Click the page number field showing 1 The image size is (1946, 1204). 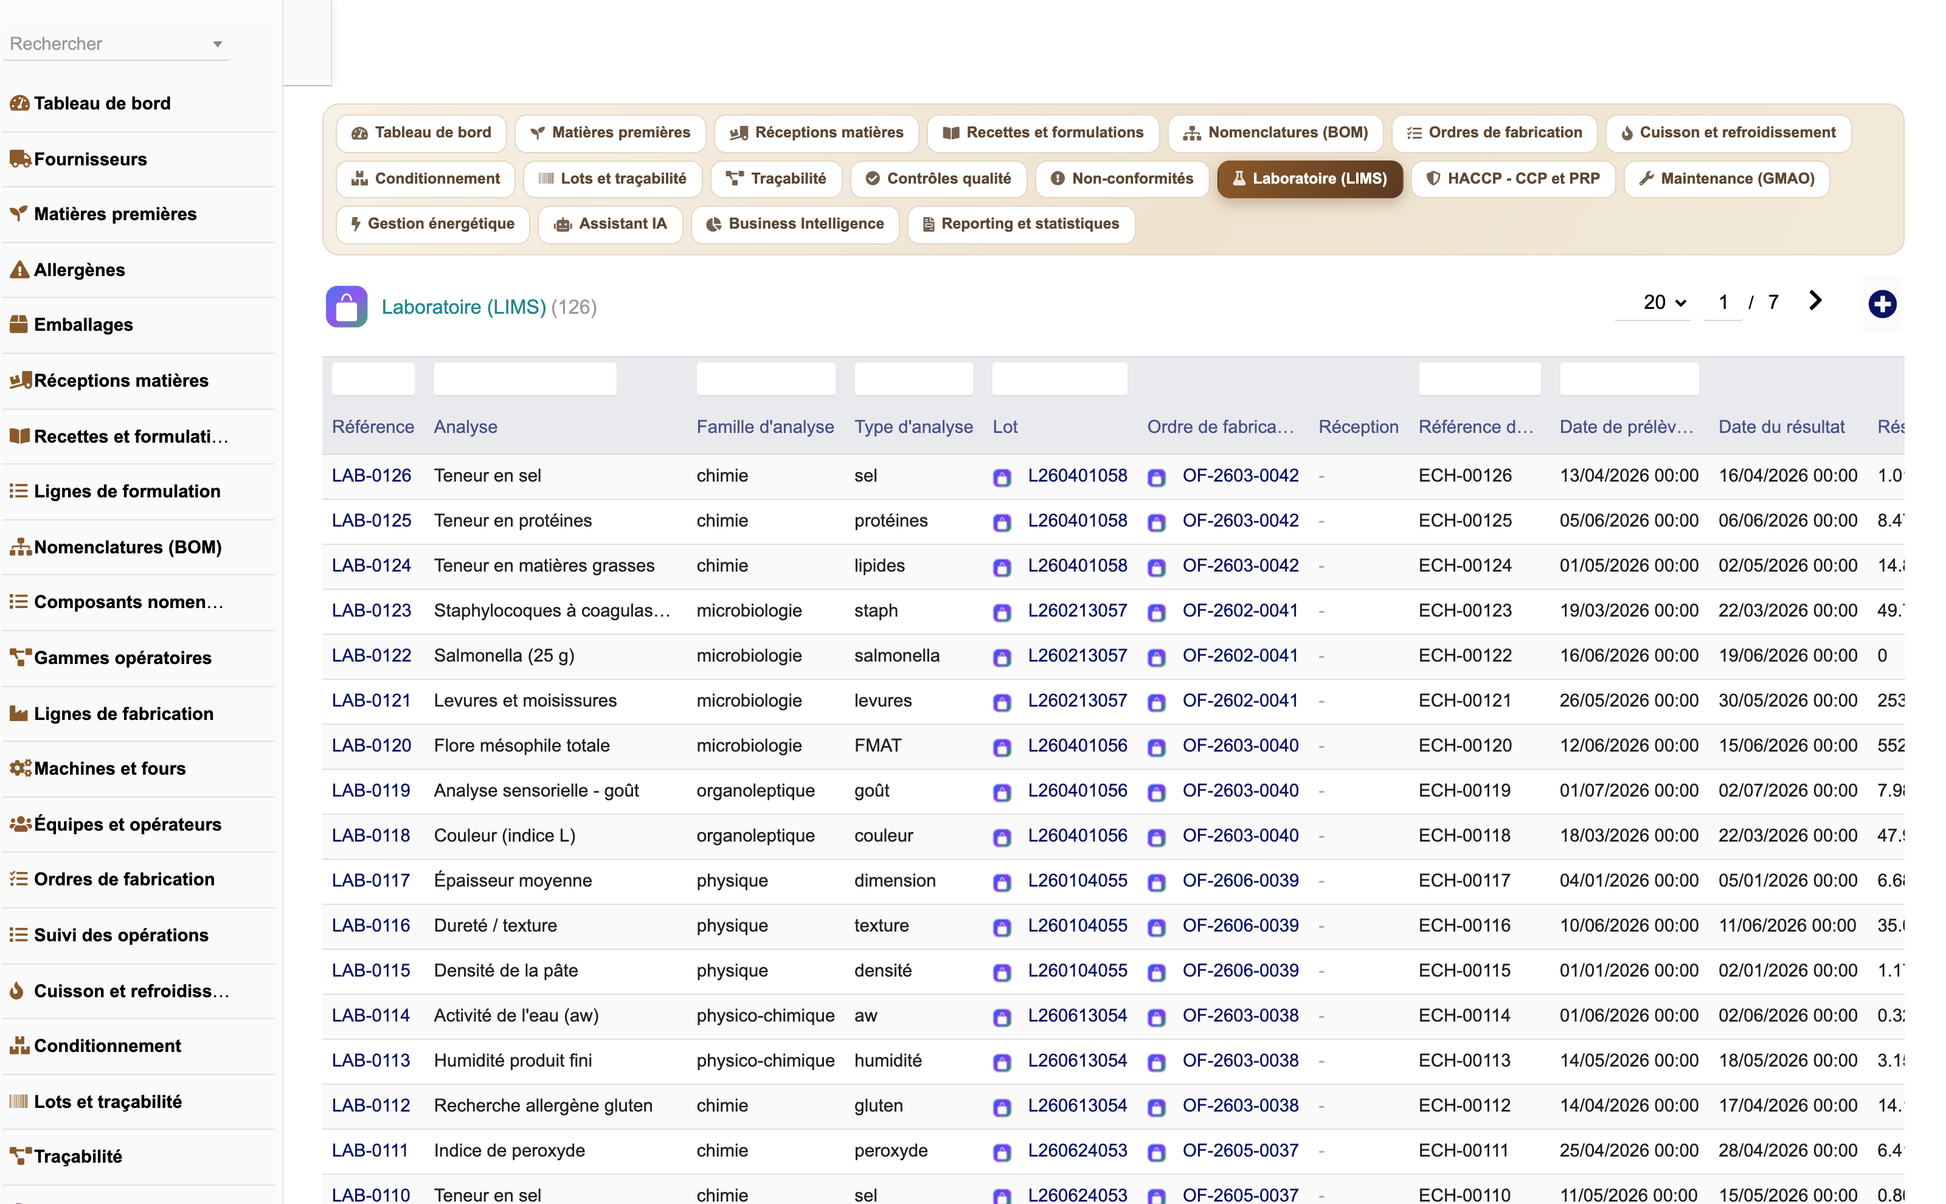[x=1723, y=302]
